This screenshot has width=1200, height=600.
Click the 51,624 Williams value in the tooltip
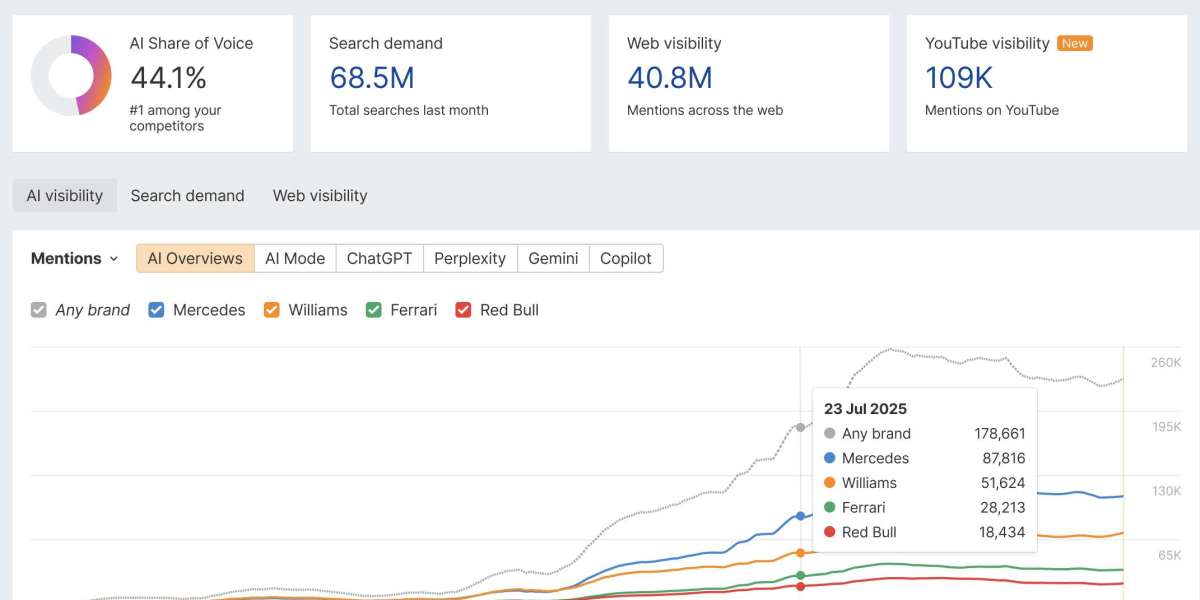click(x=1003, y=483)
